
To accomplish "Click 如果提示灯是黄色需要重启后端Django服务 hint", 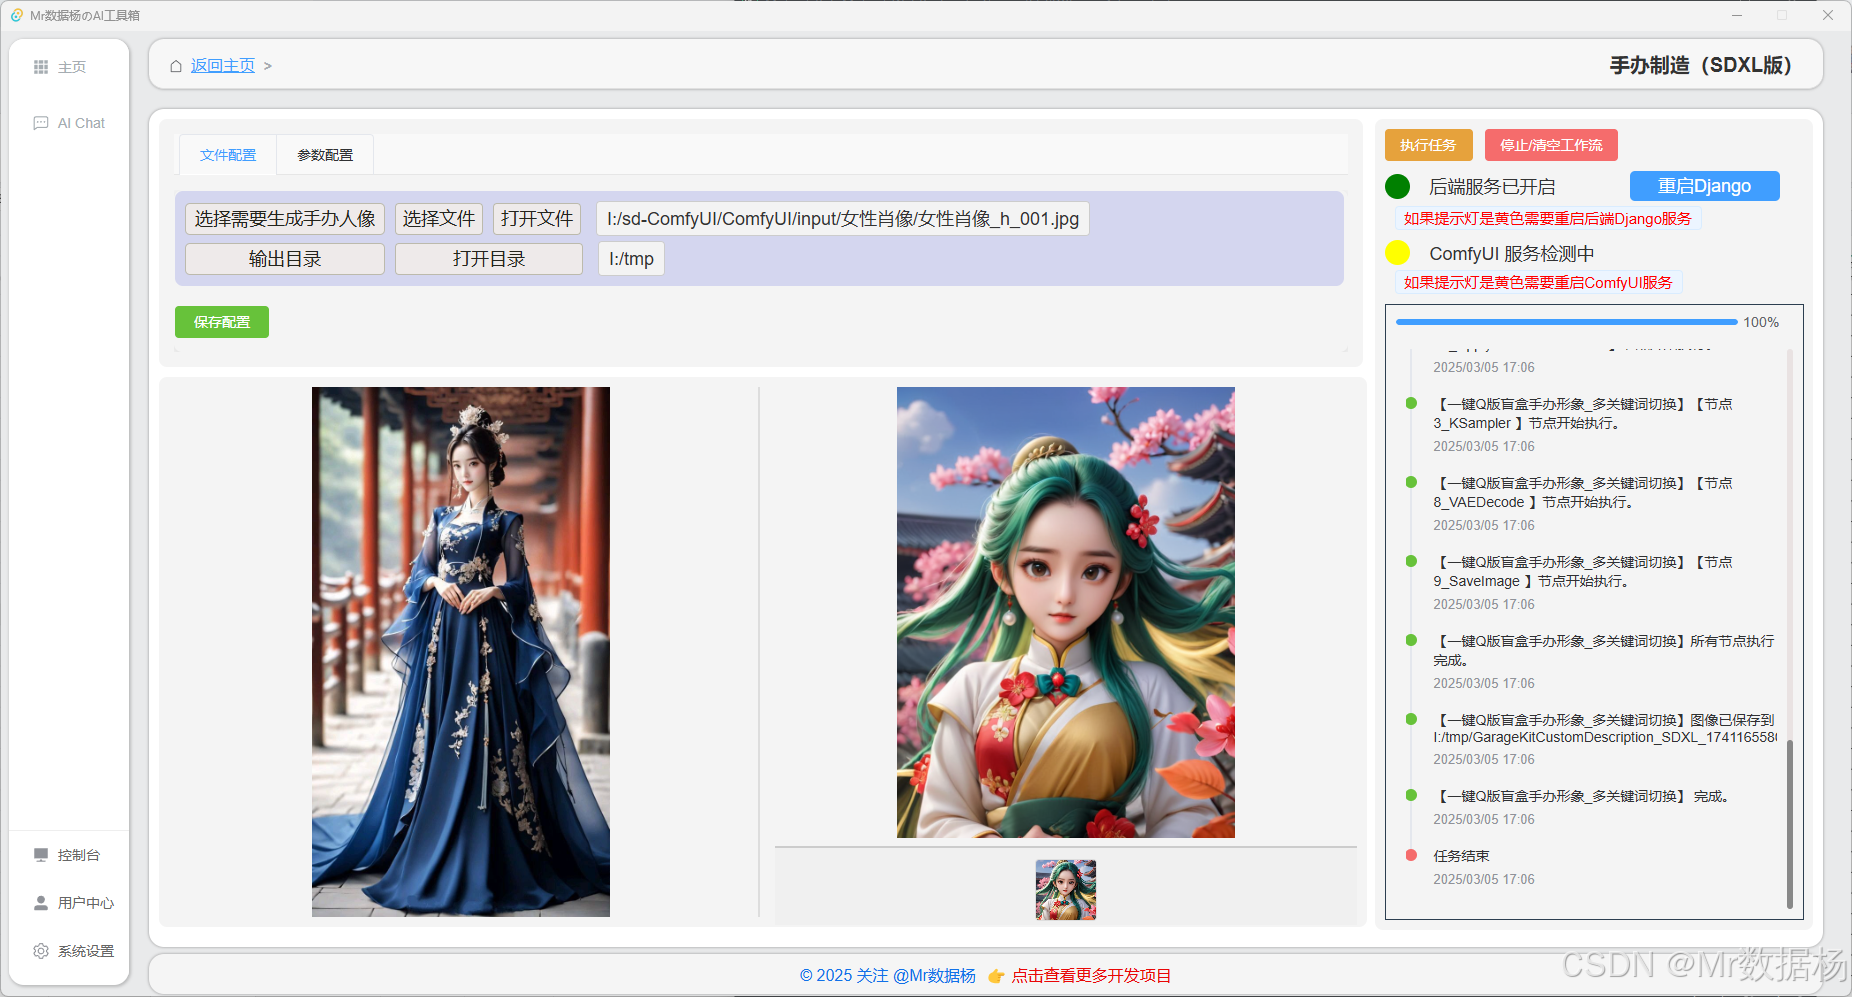I will (x=1548, y=219).
